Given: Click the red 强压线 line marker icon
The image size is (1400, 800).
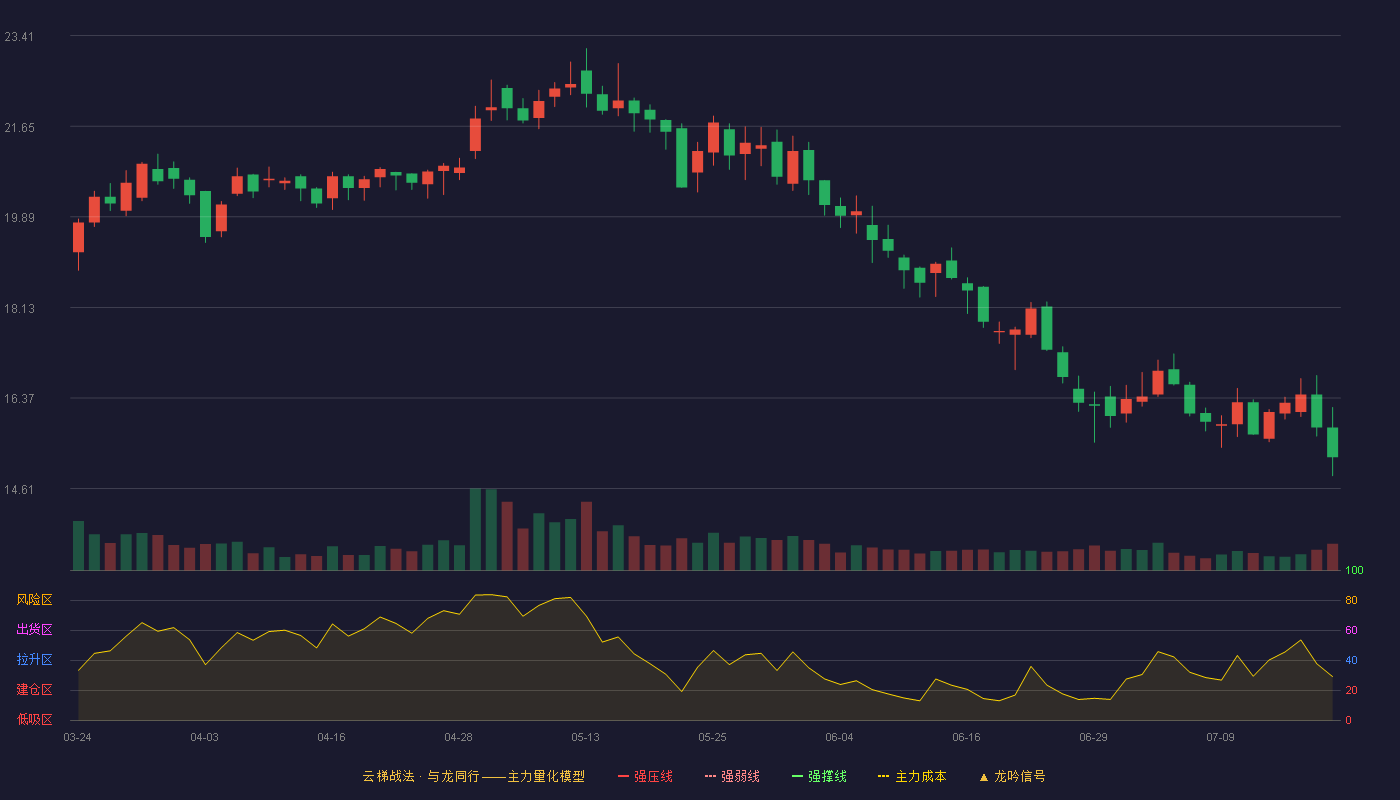Looking at the screenshot, I should tap(623, 777).
